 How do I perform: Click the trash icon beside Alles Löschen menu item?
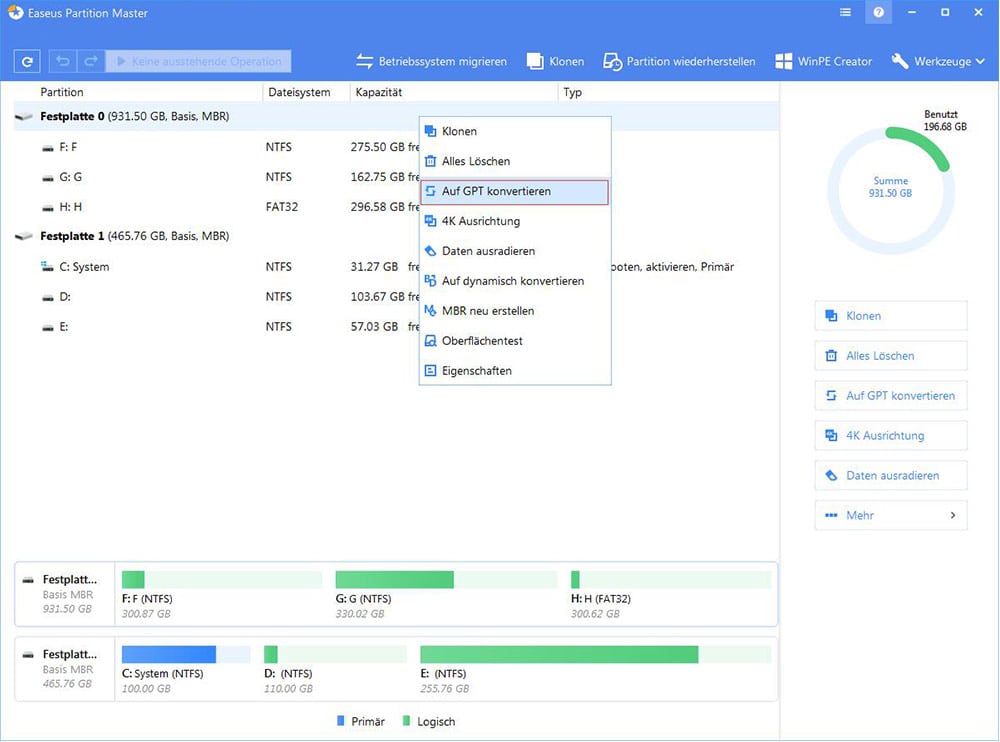[x=430, y=161]
